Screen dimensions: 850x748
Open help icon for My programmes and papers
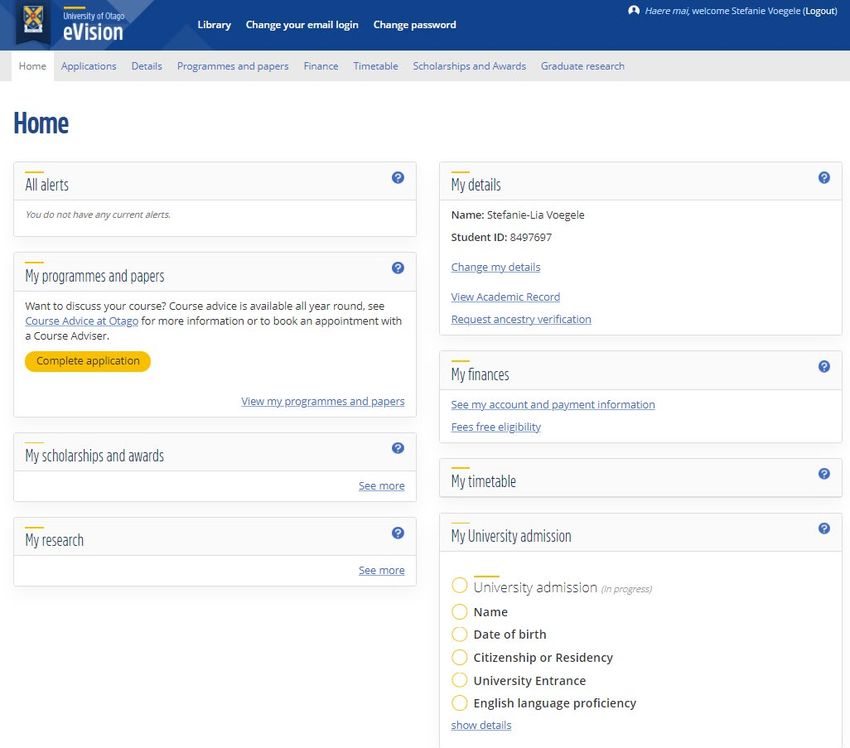(x=398, y=268)
